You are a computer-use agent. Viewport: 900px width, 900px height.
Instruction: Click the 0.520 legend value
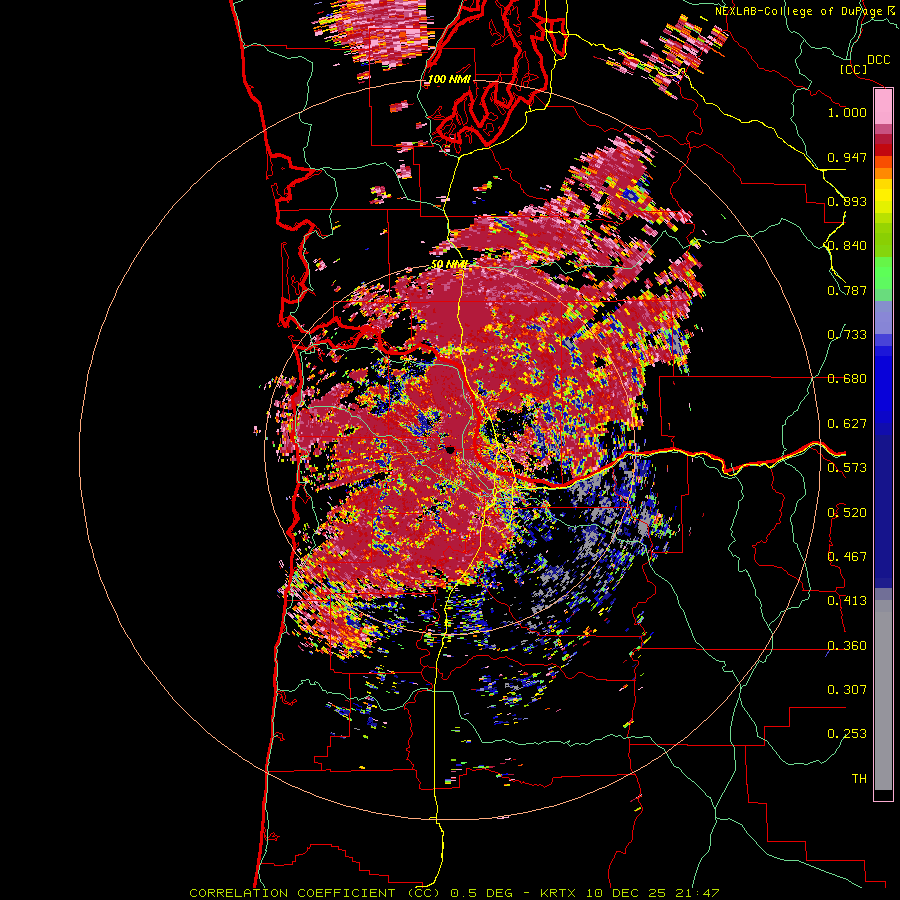[x=847, y=513]
